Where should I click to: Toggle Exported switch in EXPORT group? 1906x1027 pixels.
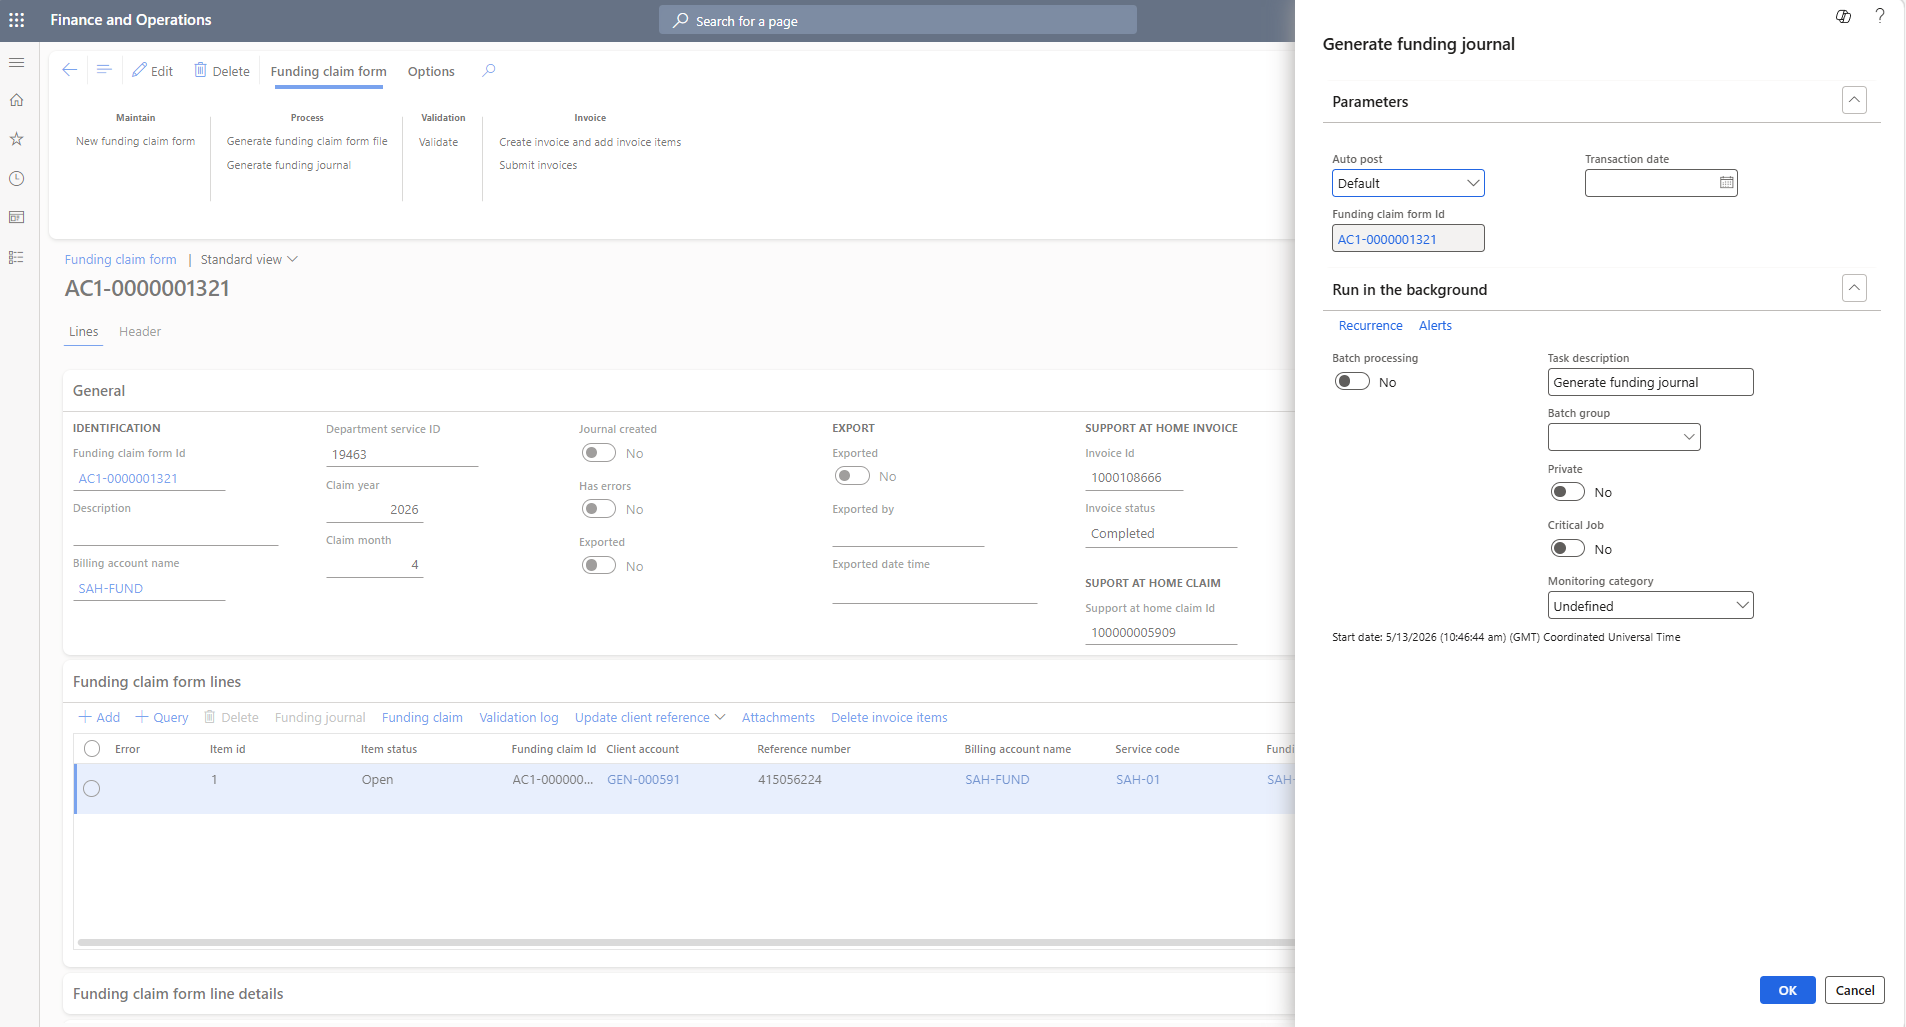pos(852,476)
